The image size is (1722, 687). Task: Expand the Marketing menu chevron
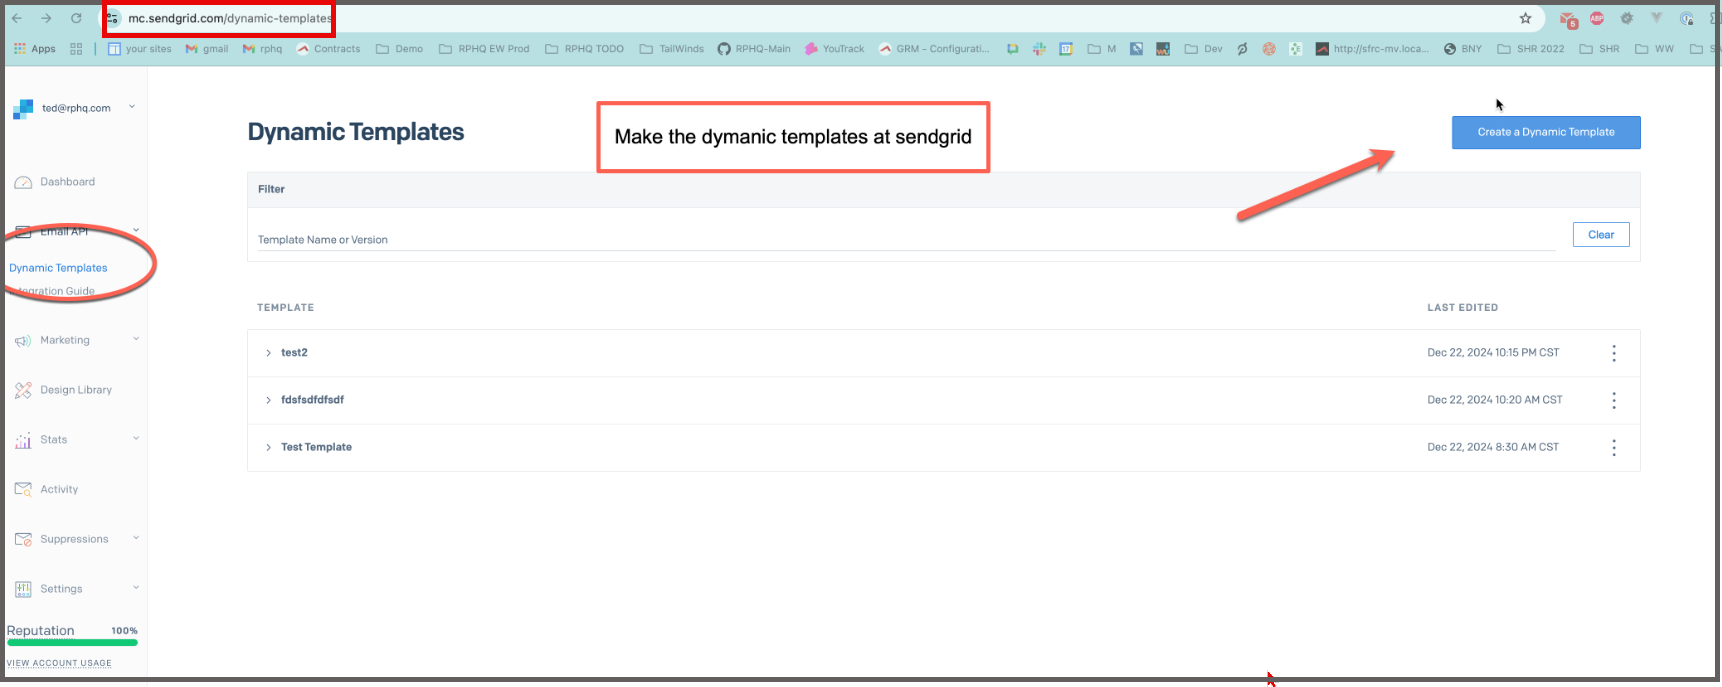pos(136,339)
